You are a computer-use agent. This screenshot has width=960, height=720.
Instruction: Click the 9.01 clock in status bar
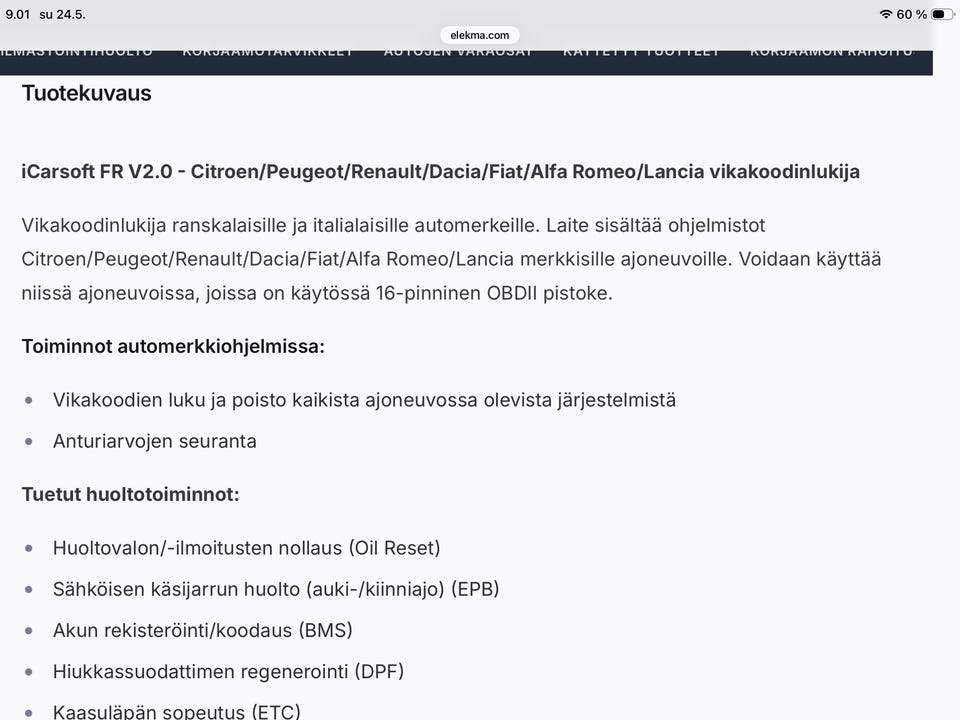pos(18,14)
